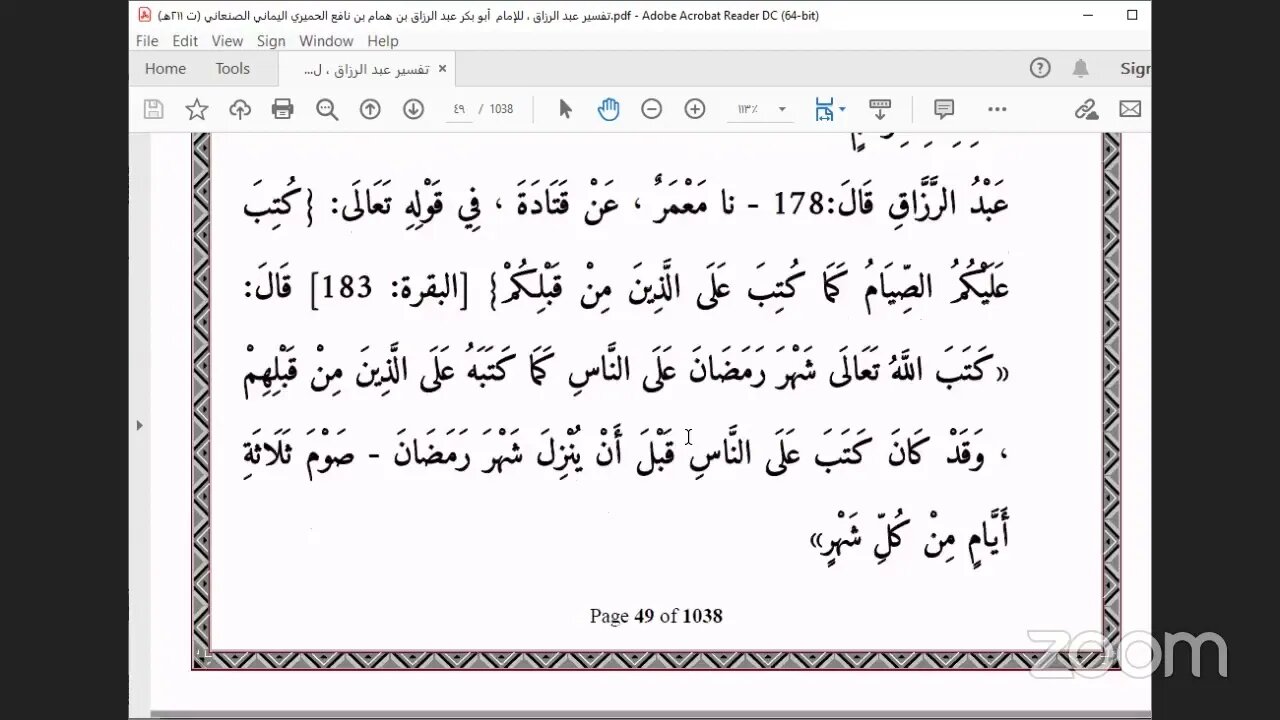This screenshot has width=1280, height=720.
Task: Star this PDF as a favorite
Action: tap(197, 109)
